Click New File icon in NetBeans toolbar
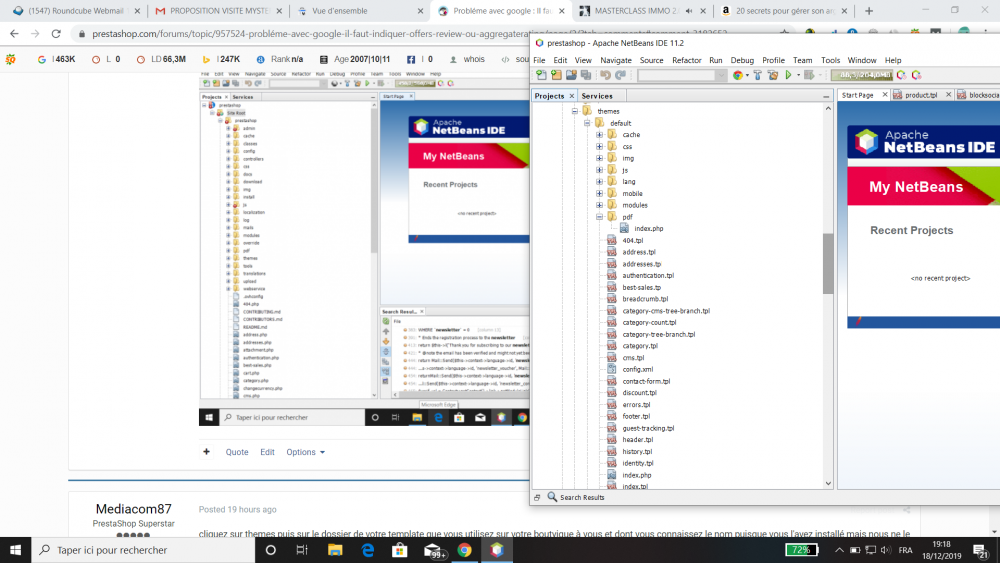Viewport: 1000px width, 563px height. click(541, 75)
